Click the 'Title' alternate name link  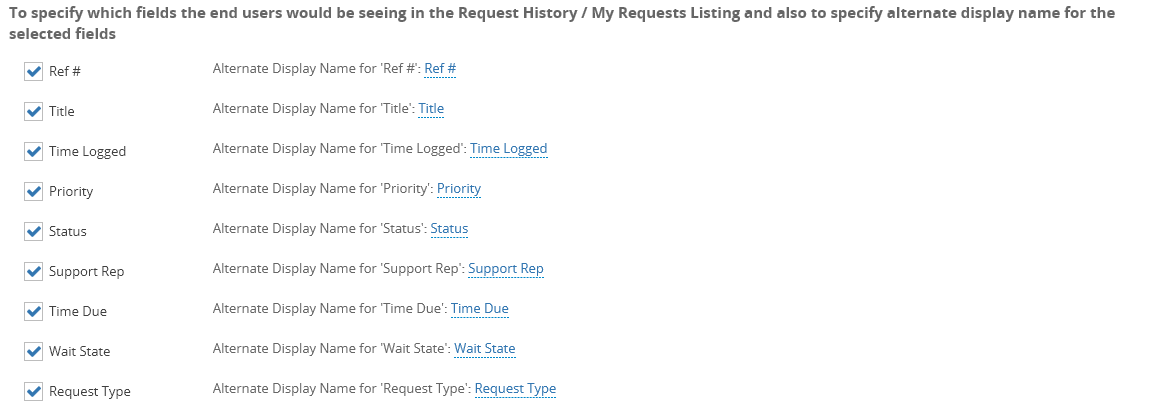431,109
